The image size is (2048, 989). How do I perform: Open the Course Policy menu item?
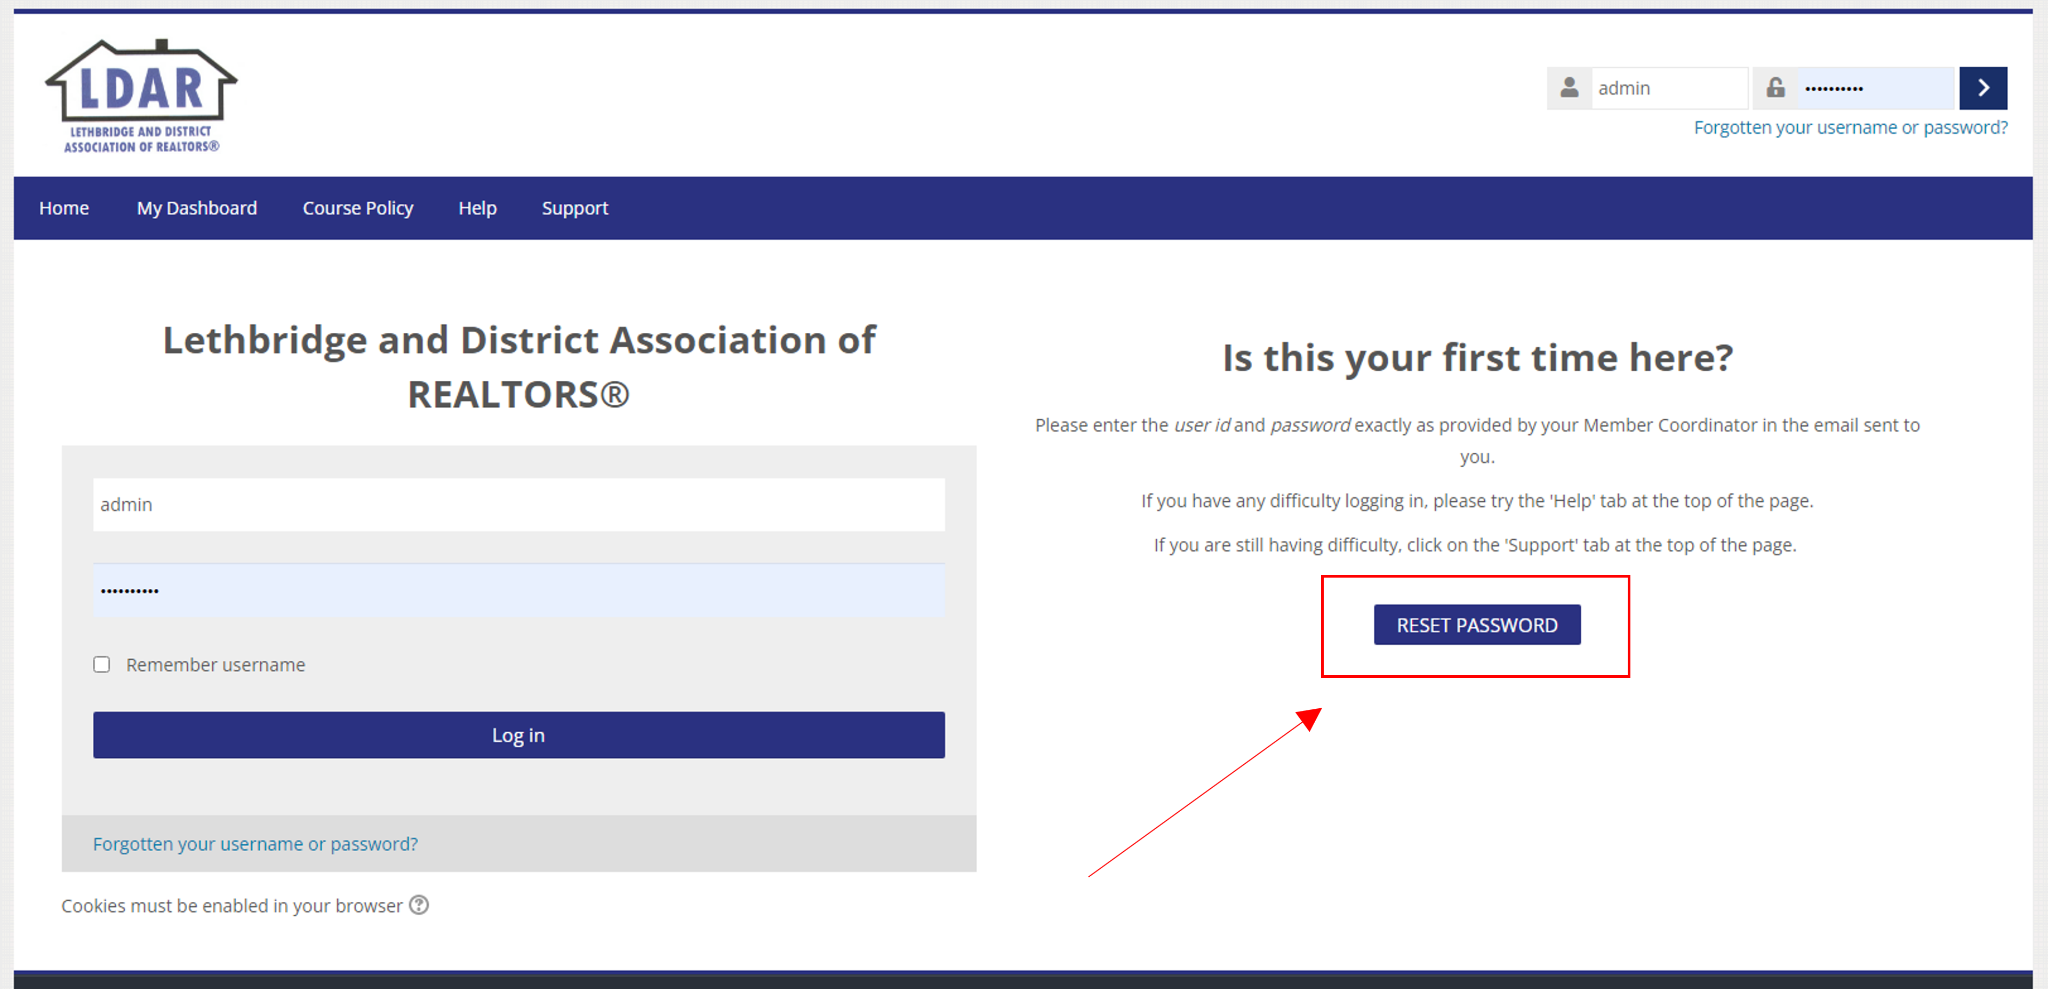pyautogui.click(x=358, y=208)
